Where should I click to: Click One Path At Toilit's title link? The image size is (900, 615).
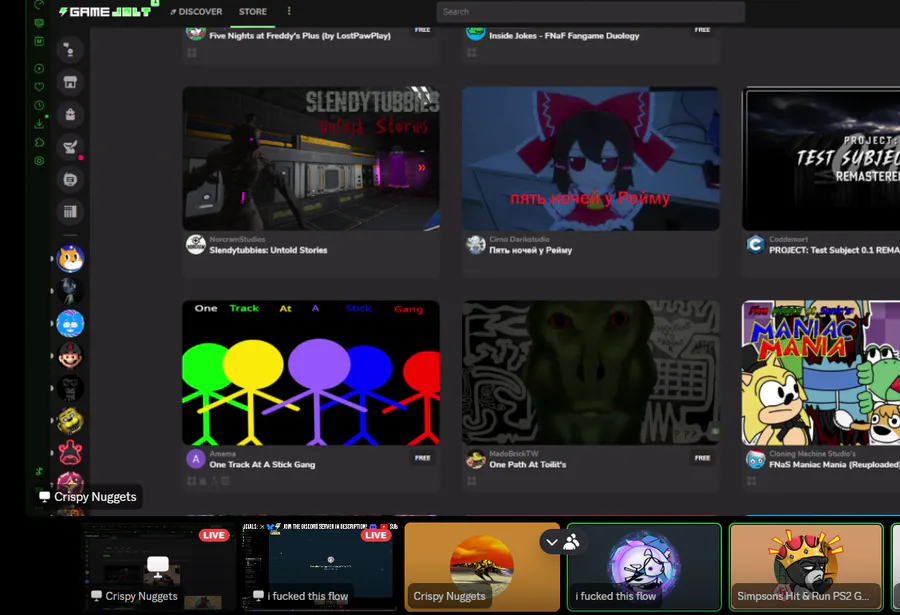(x=527, y=465)
